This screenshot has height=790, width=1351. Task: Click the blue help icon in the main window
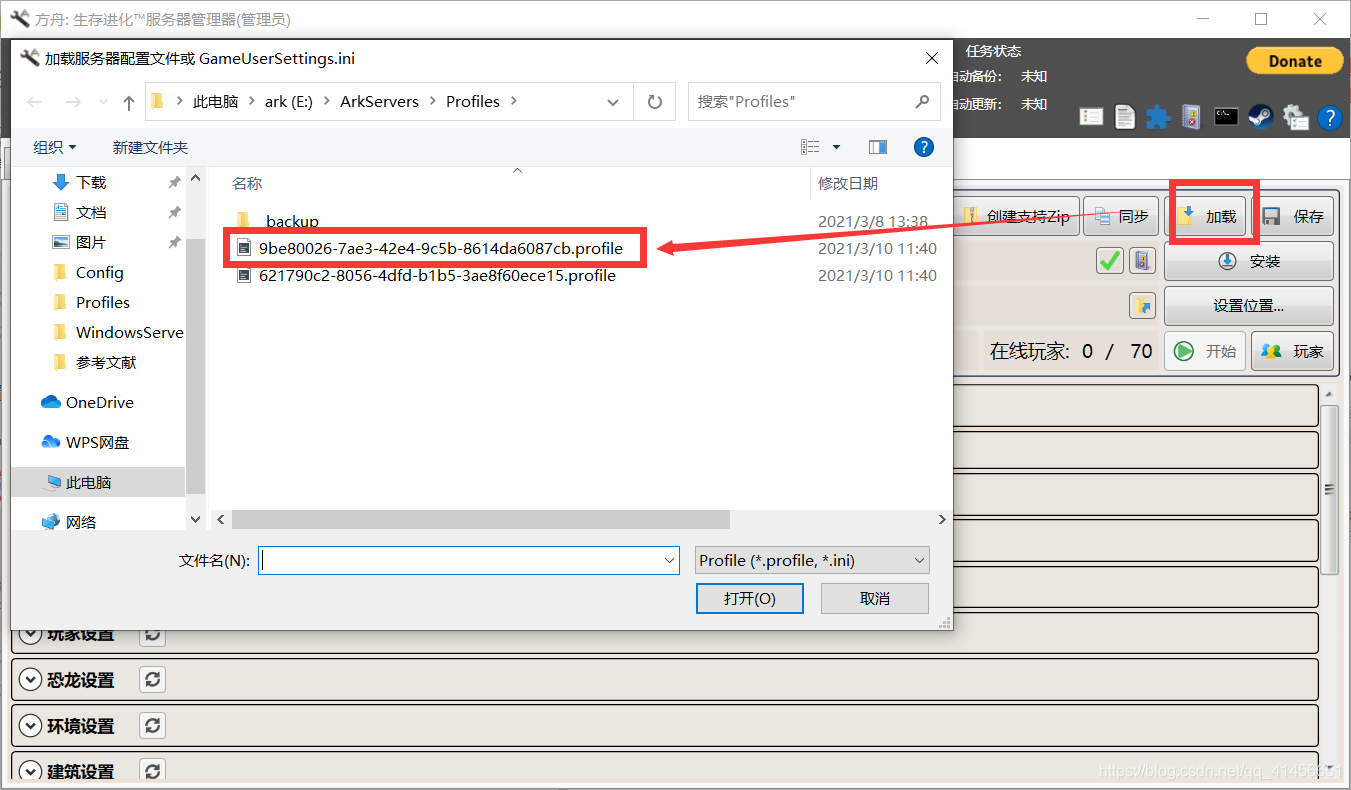(x=1330, y=118)
